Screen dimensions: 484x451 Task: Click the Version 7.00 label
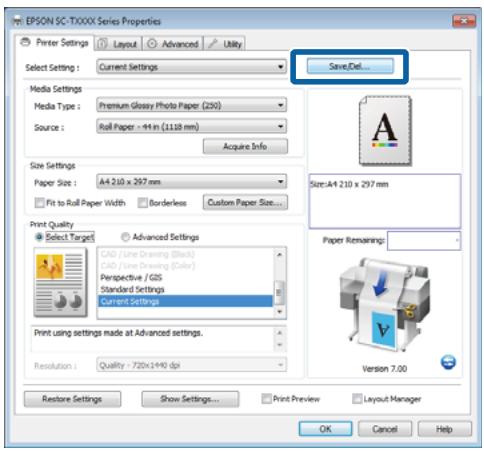385,369
